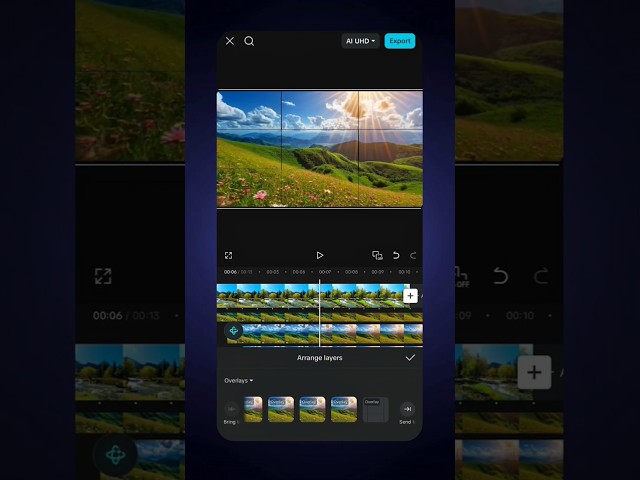The width and height of the screenshot is (640, 480).
Task: Select the overlay thumbnail beside the dark one
Action: [344, 409]
